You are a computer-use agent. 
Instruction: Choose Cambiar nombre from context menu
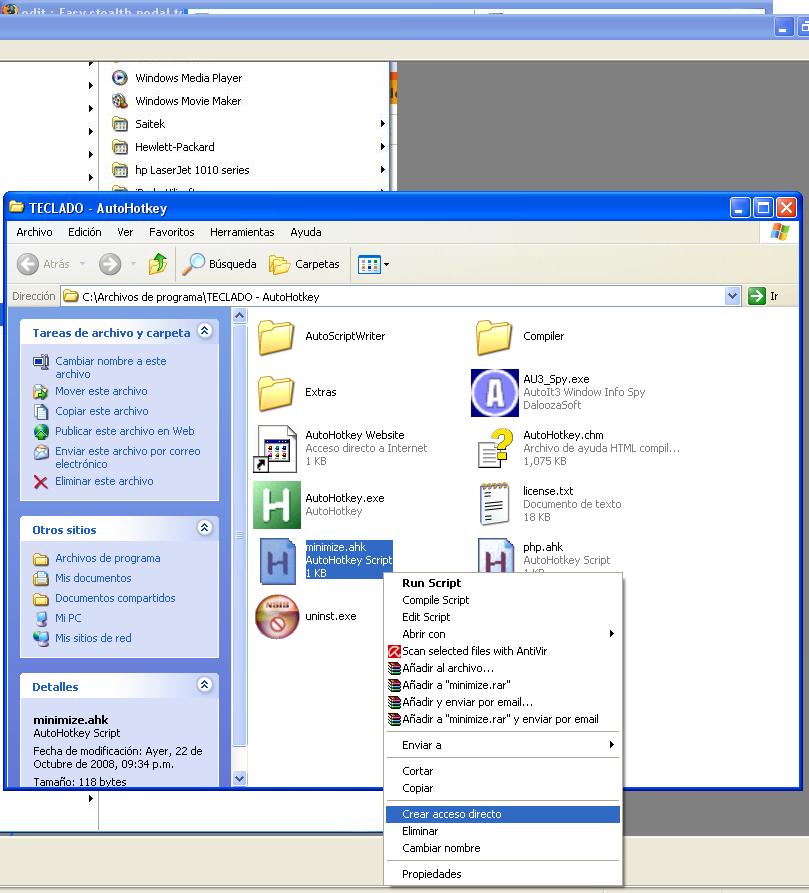tap(503, 849)
